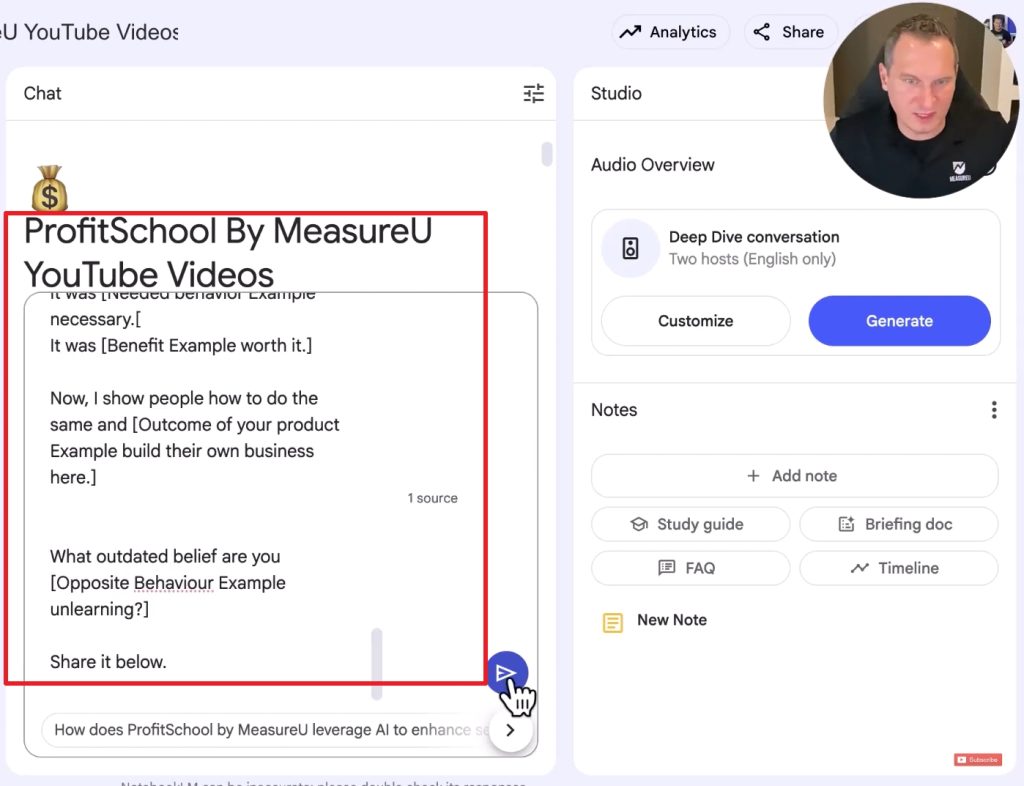Click the Chat panel heading
1024x786 pixels.
click(42, 93)
